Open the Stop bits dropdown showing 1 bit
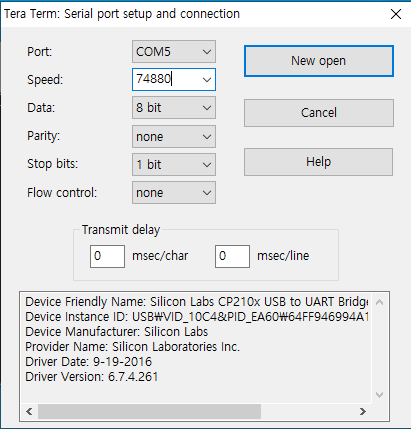The width and height of the screenshot is (411, 429). pyautogui.click(x=174, y=164)
